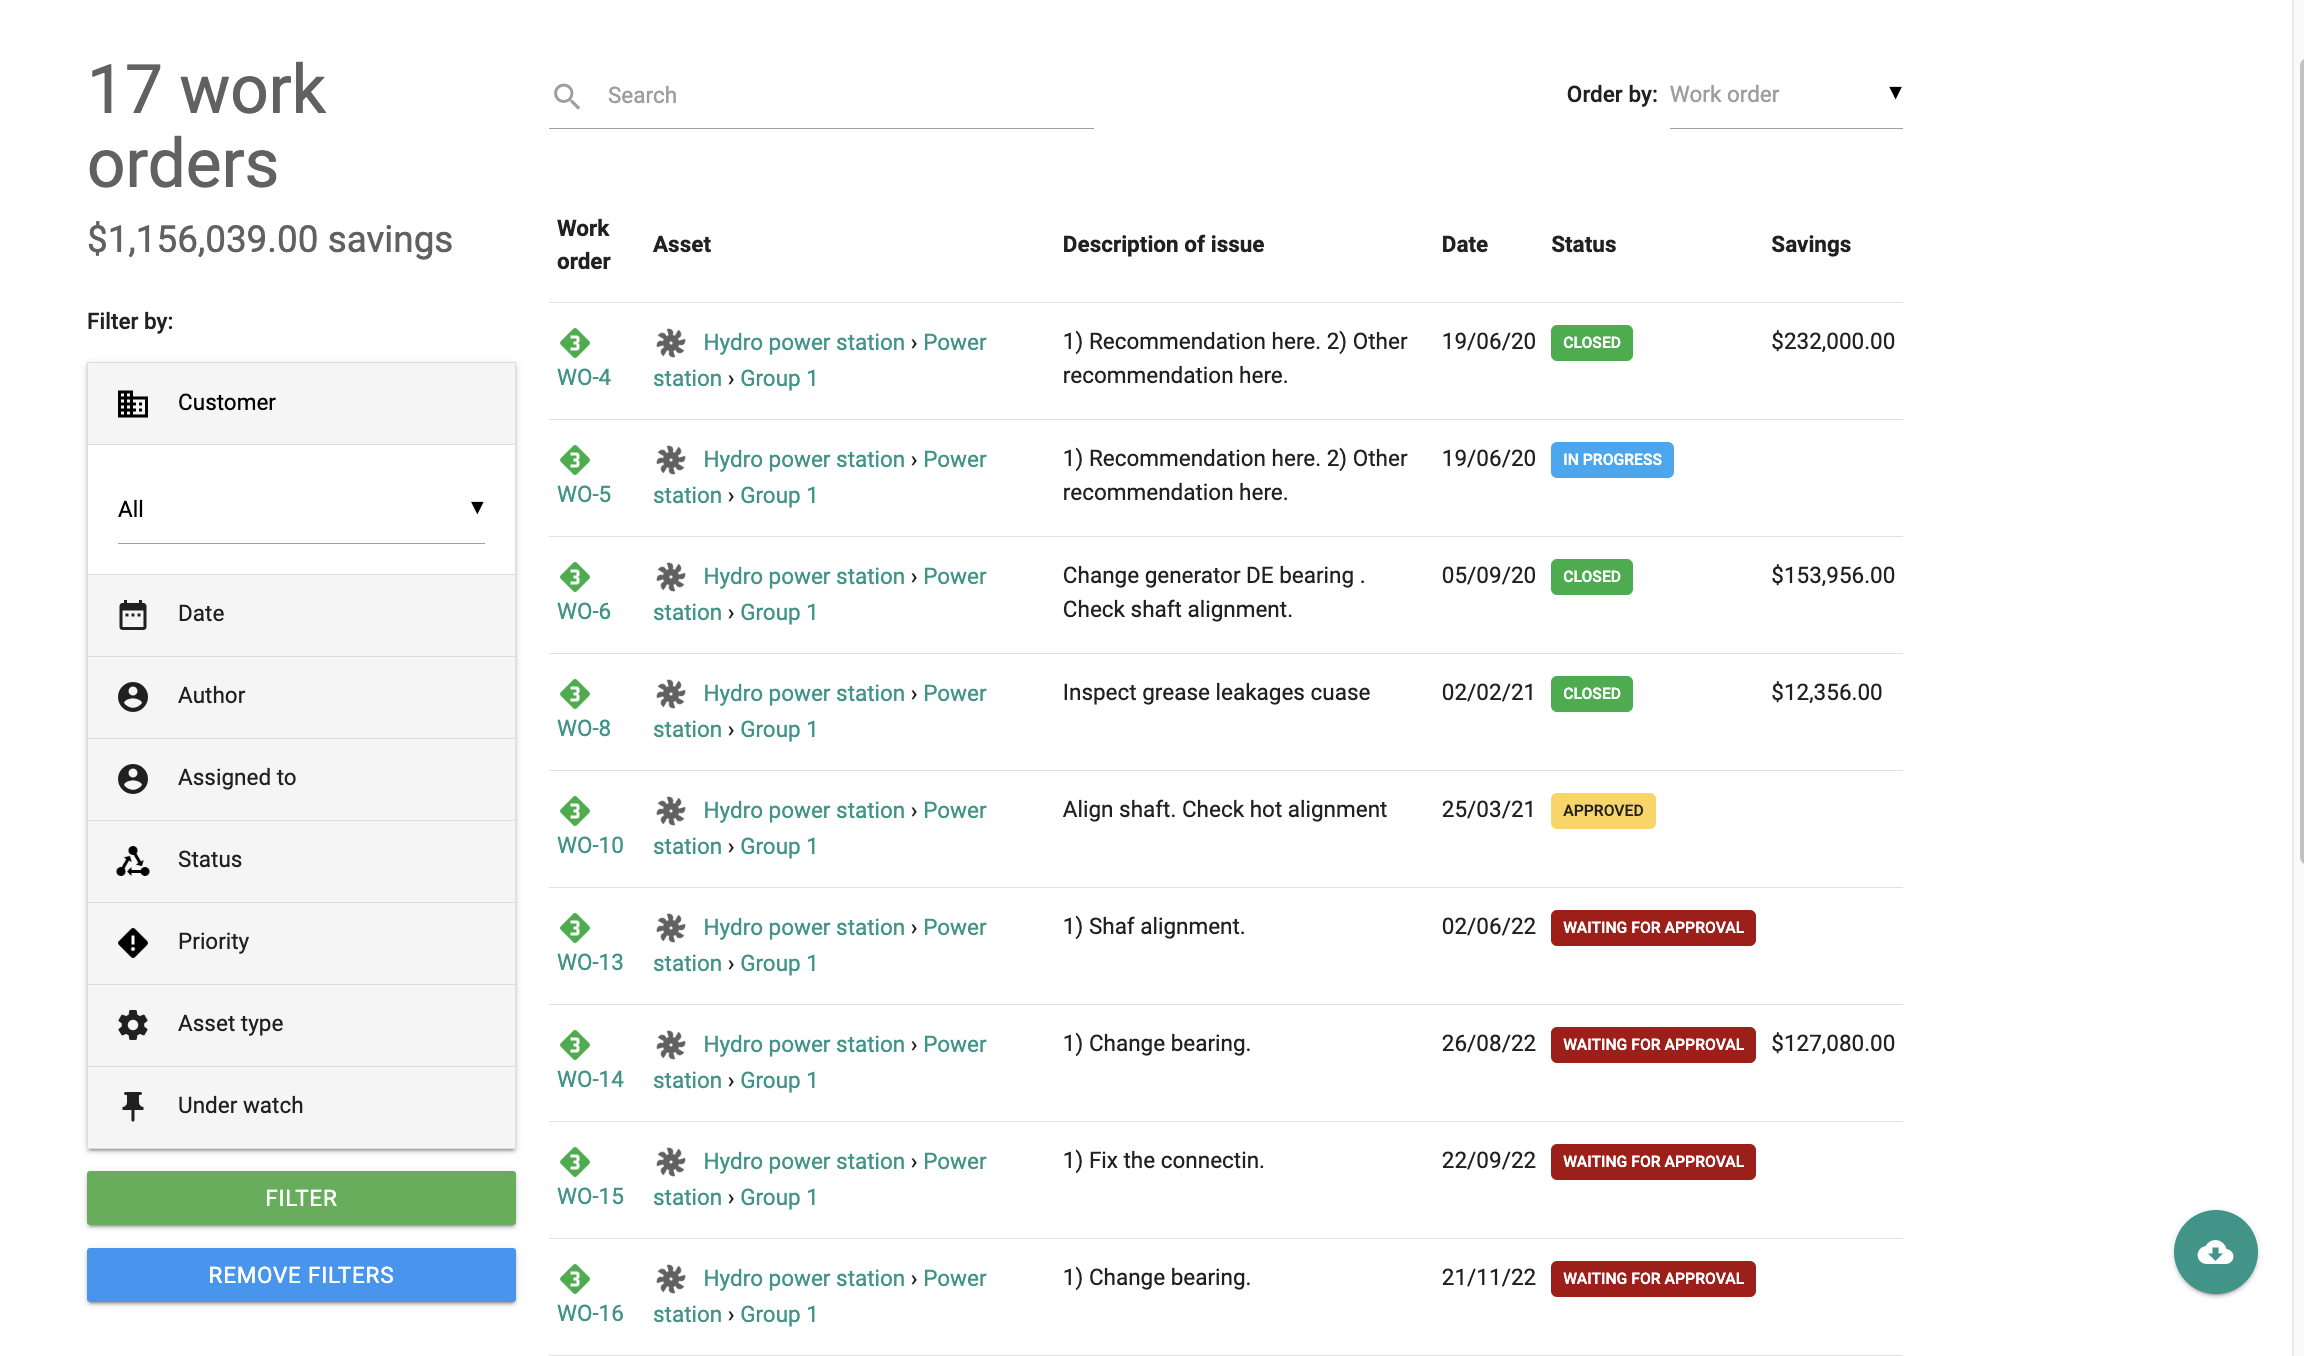The image size is (2304, 1356).
Task: Toggle IN PROGRESS status on WO-5
Action: 1612,458
